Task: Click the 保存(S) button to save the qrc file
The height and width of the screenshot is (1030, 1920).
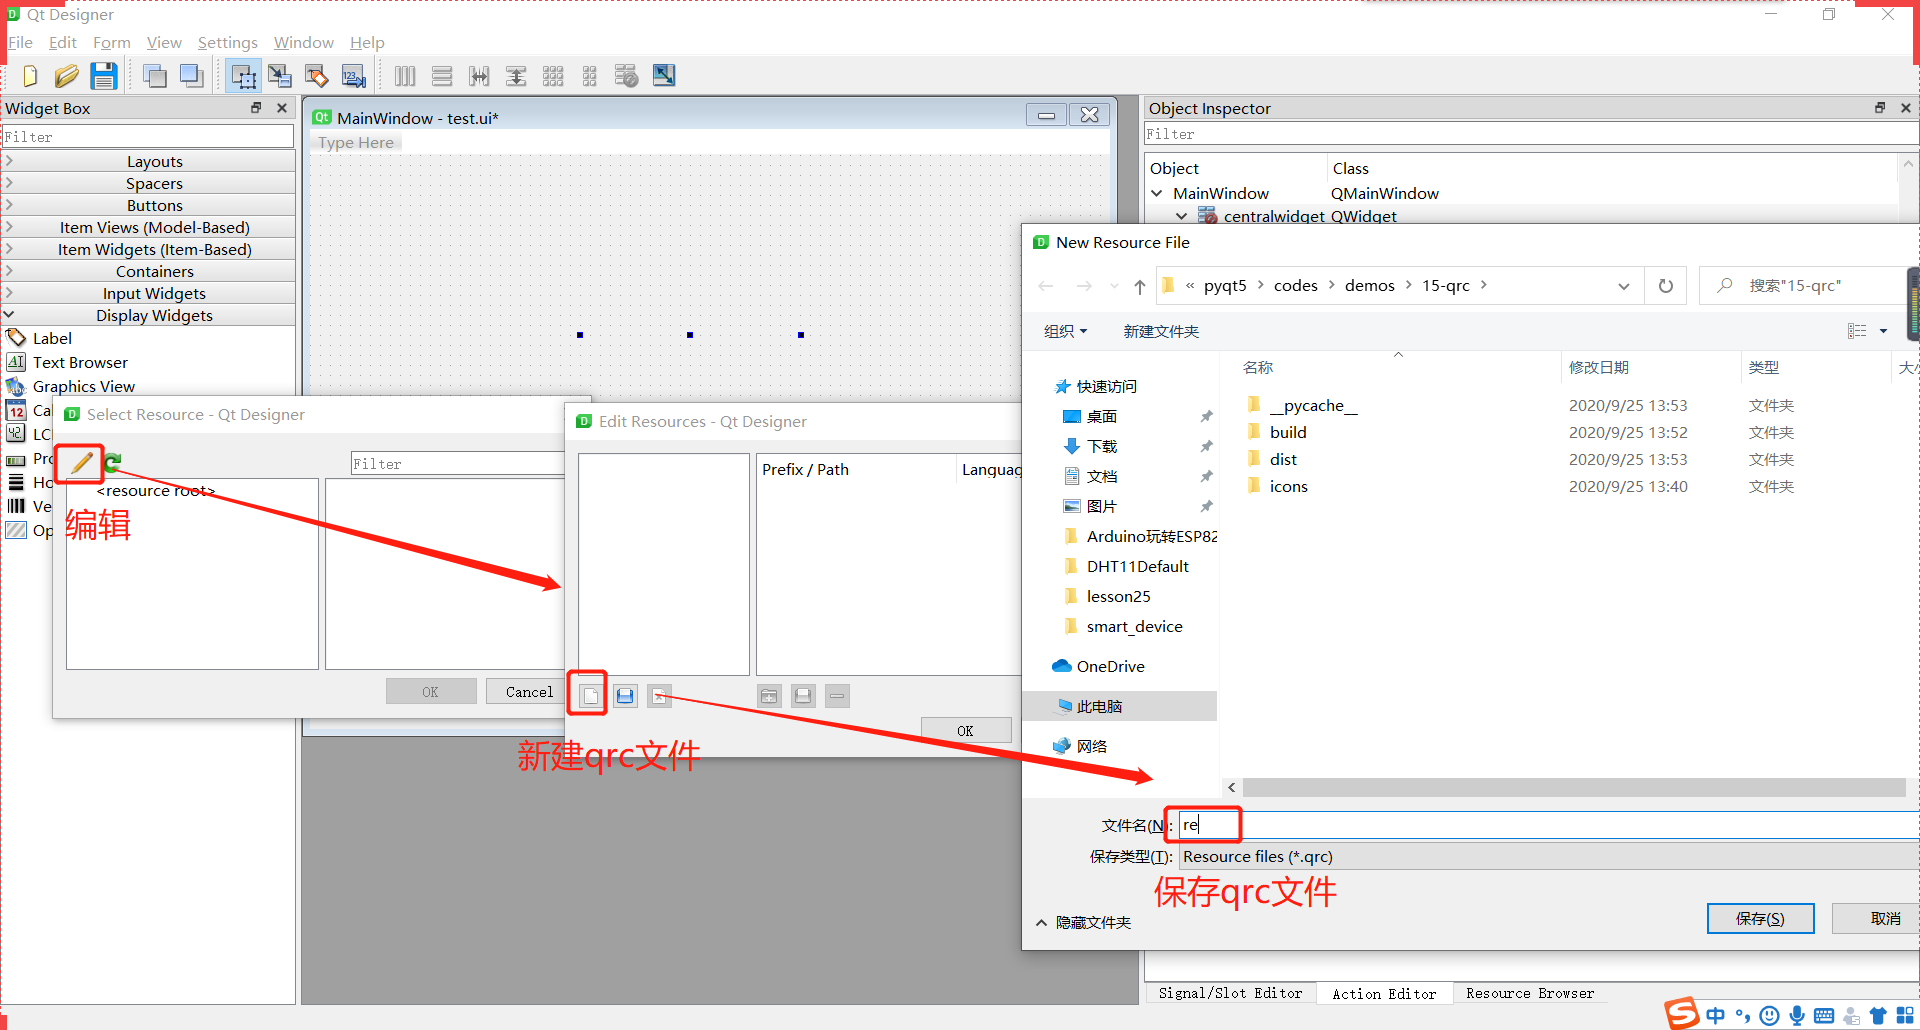Action: pyautogui.click(x=1760, y=918)
